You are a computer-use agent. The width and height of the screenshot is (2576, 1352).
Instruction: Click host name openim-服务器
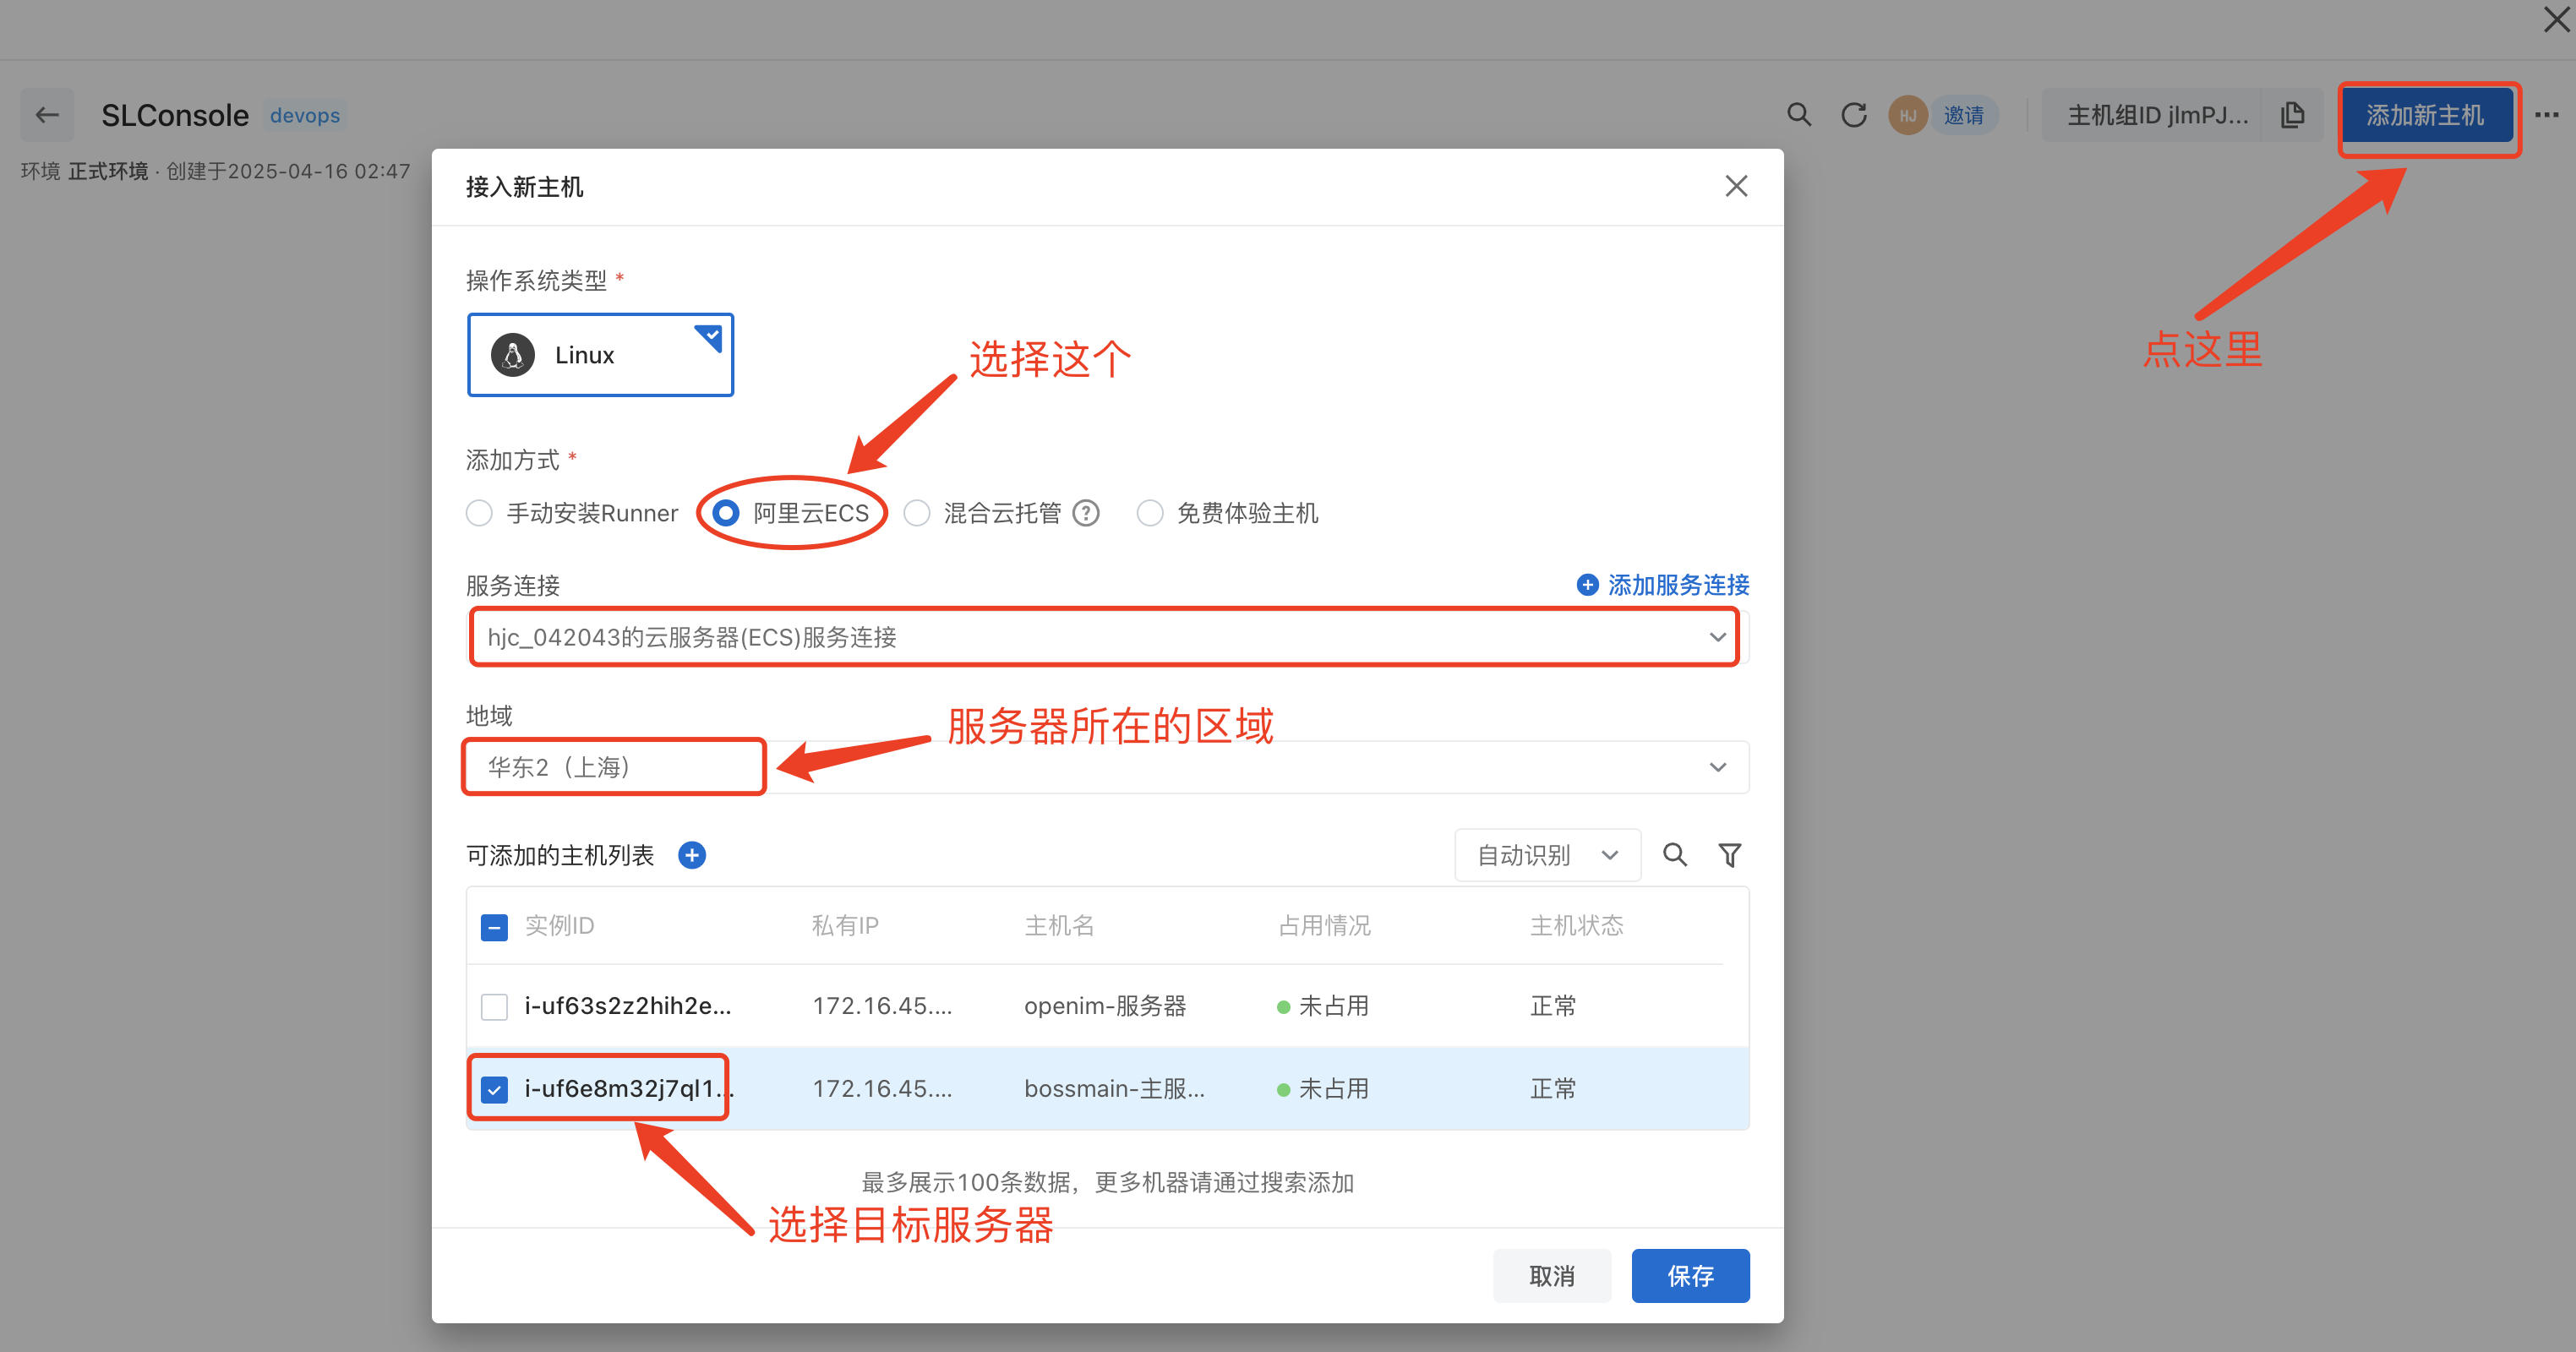pyautogui.click(x=1105, y=1006)
